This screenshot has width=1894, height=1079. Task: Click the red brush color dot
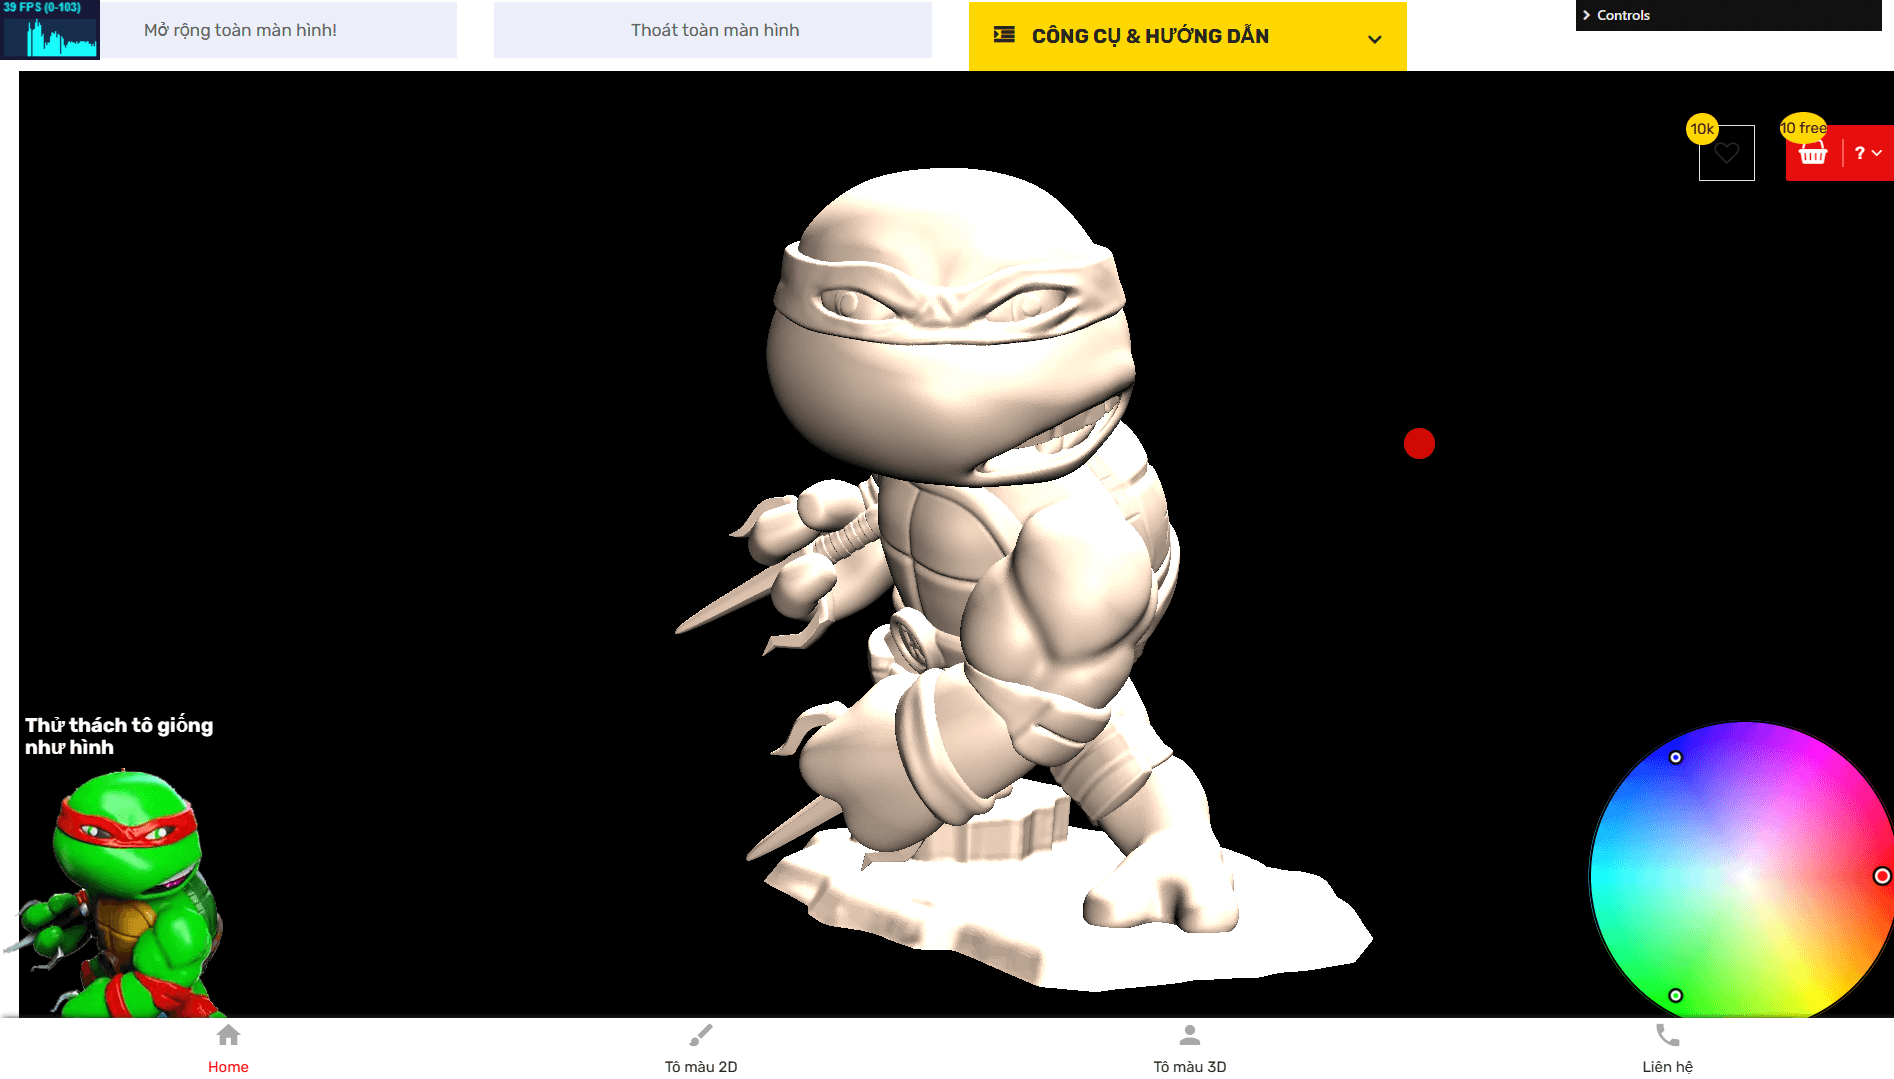1419,443
